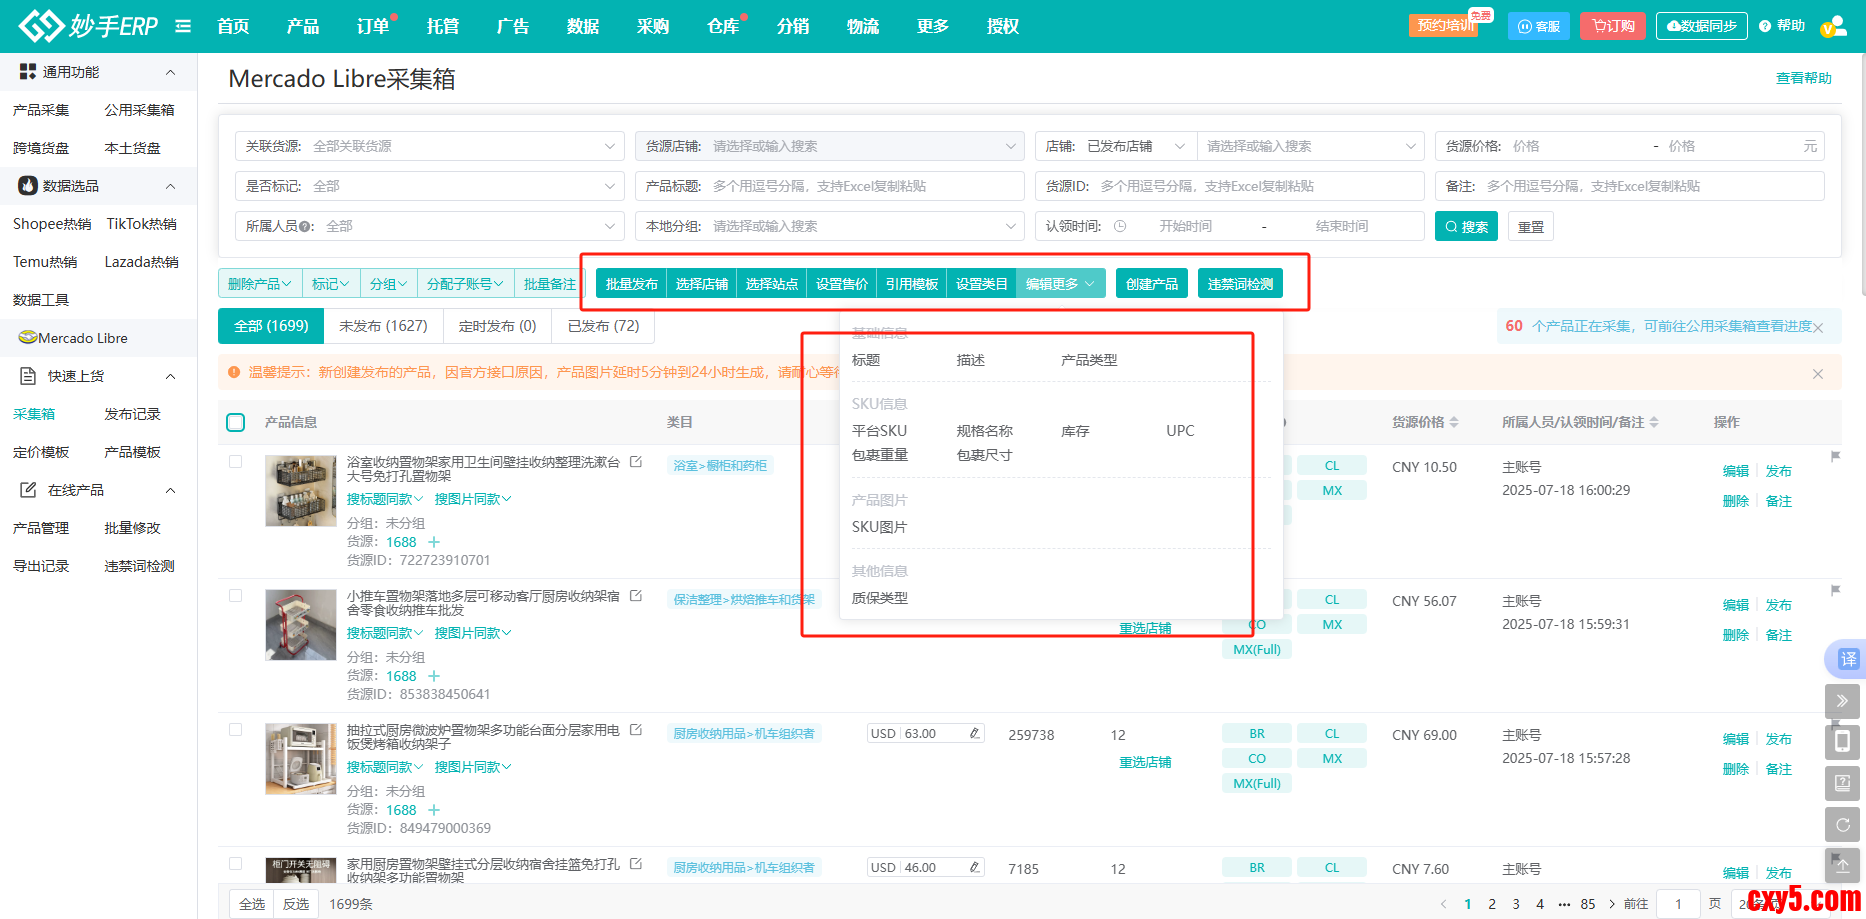Toggle the select-all checkbox in table header
Image resolution: width=1866 pixels, height=919 pixels.
[236, 422]
